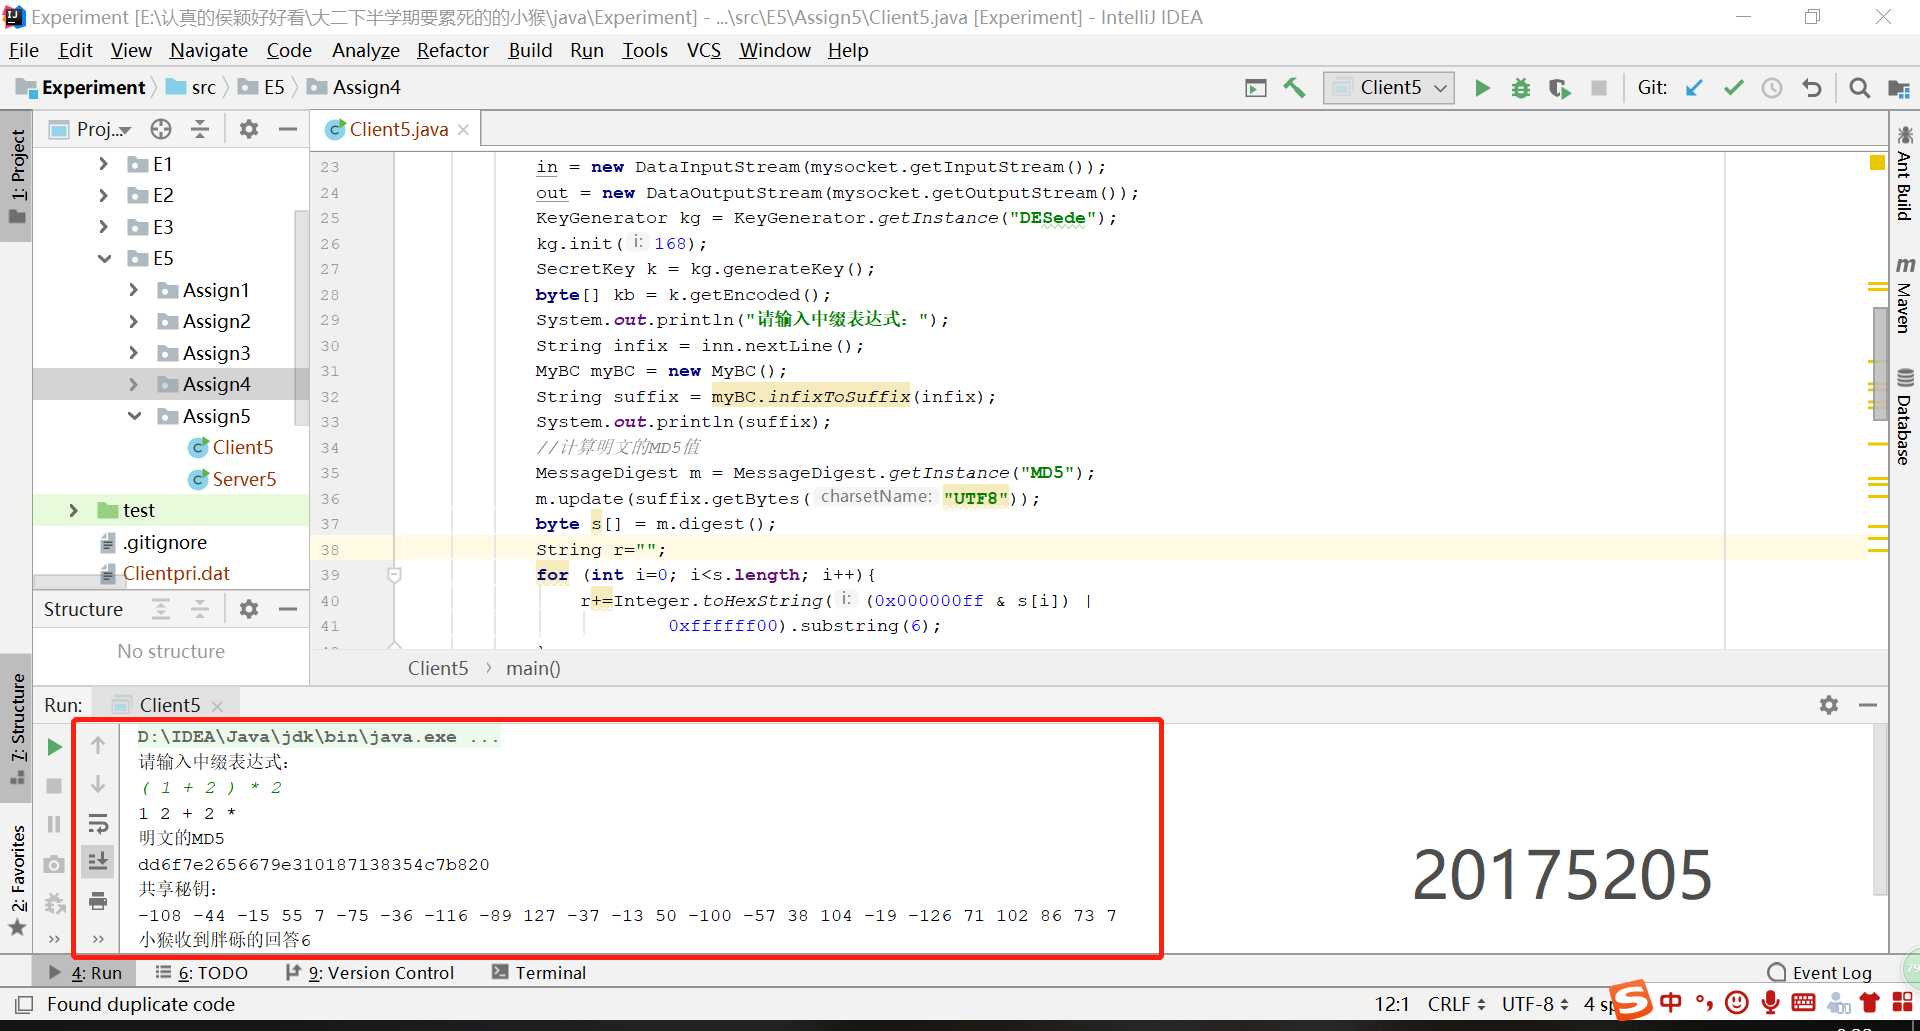Viewport: 1920px width, 1031px height.
Task: Start debugging with the bug icon
Action: click(1520, 88)
